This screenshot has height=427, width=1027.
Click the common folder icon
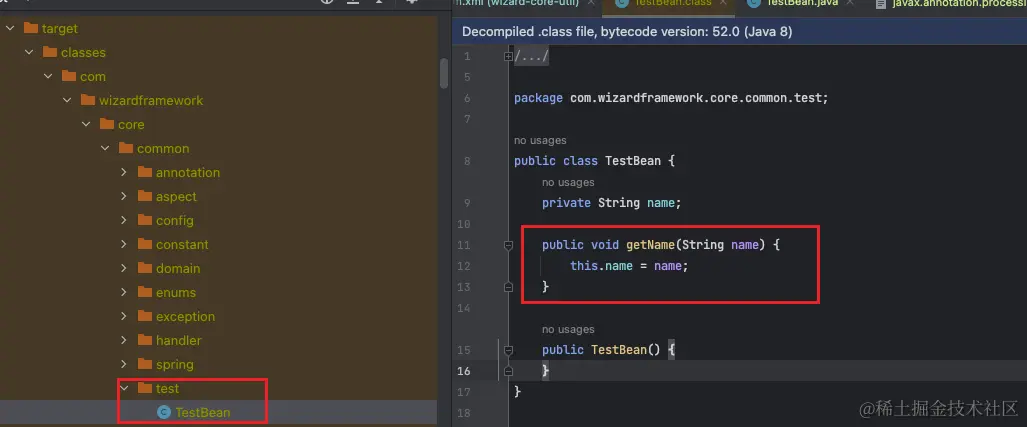click(125, 148)
